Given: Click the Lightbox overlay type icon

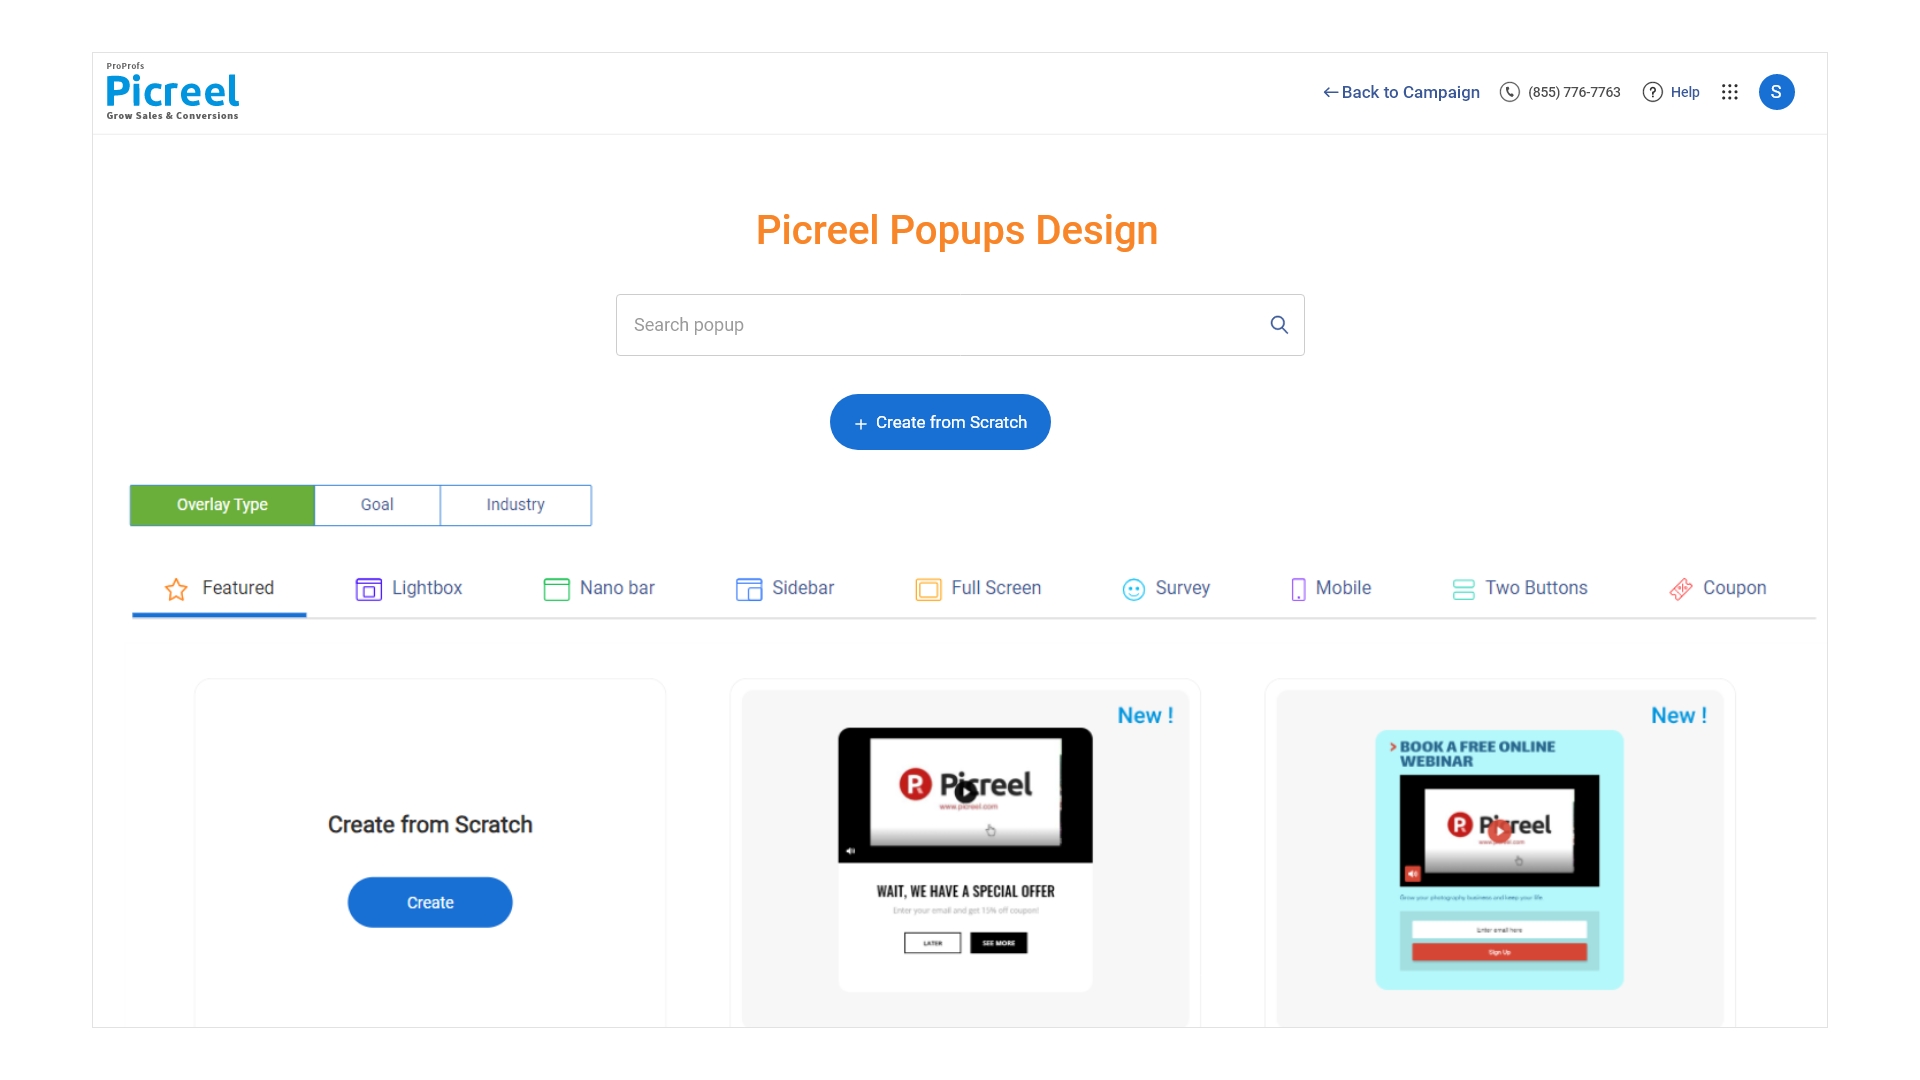Looking at the screenshot, I should 369,588.
